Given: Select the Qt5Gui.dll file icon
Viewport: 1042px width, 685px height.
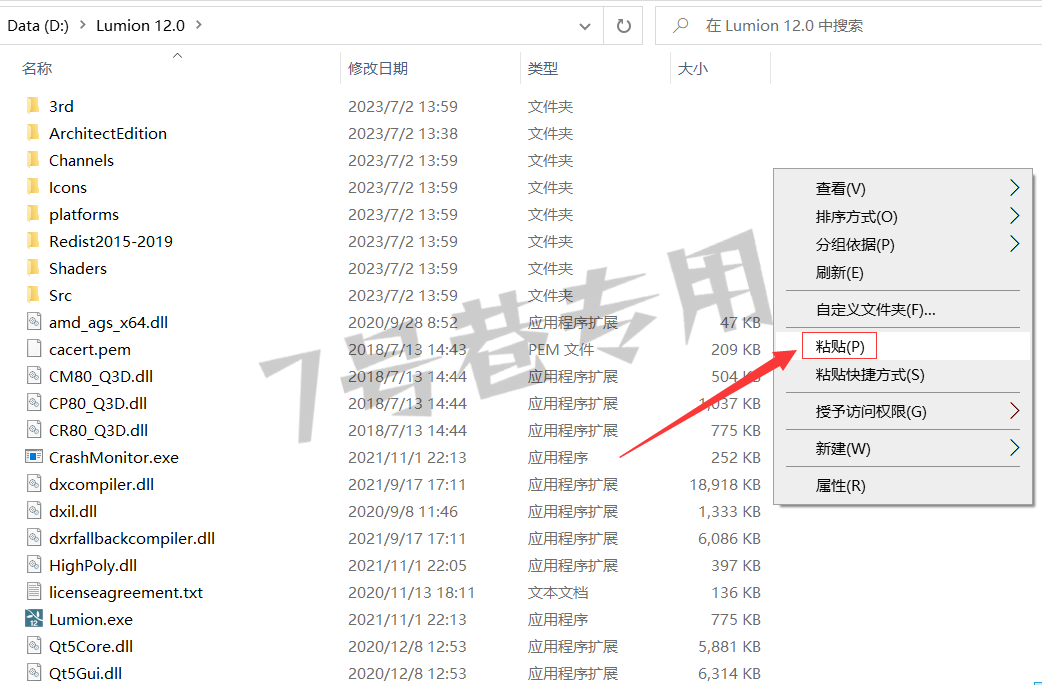Looking at the screenshot, I should pyautogui.click(x=34, y=673).
